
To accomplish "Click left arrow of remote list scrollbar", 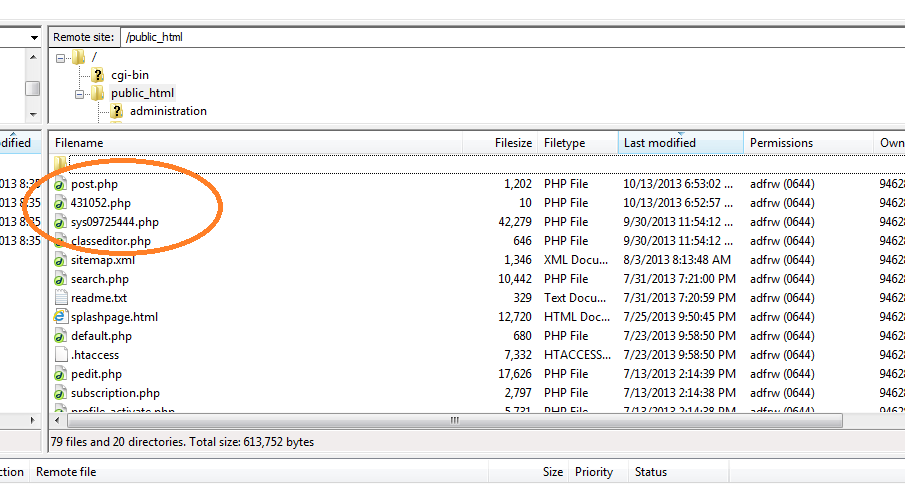I will pyautogui.click(x=57, y=421).
